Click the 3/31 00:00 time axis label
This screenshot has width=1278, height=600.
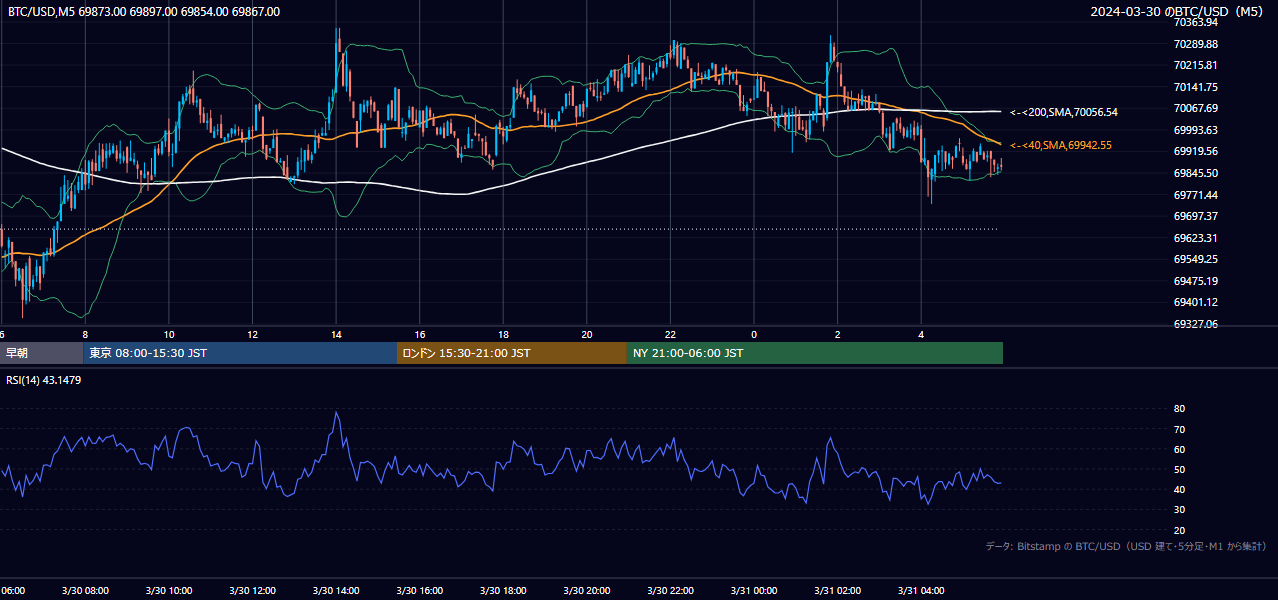click(754, 591)
